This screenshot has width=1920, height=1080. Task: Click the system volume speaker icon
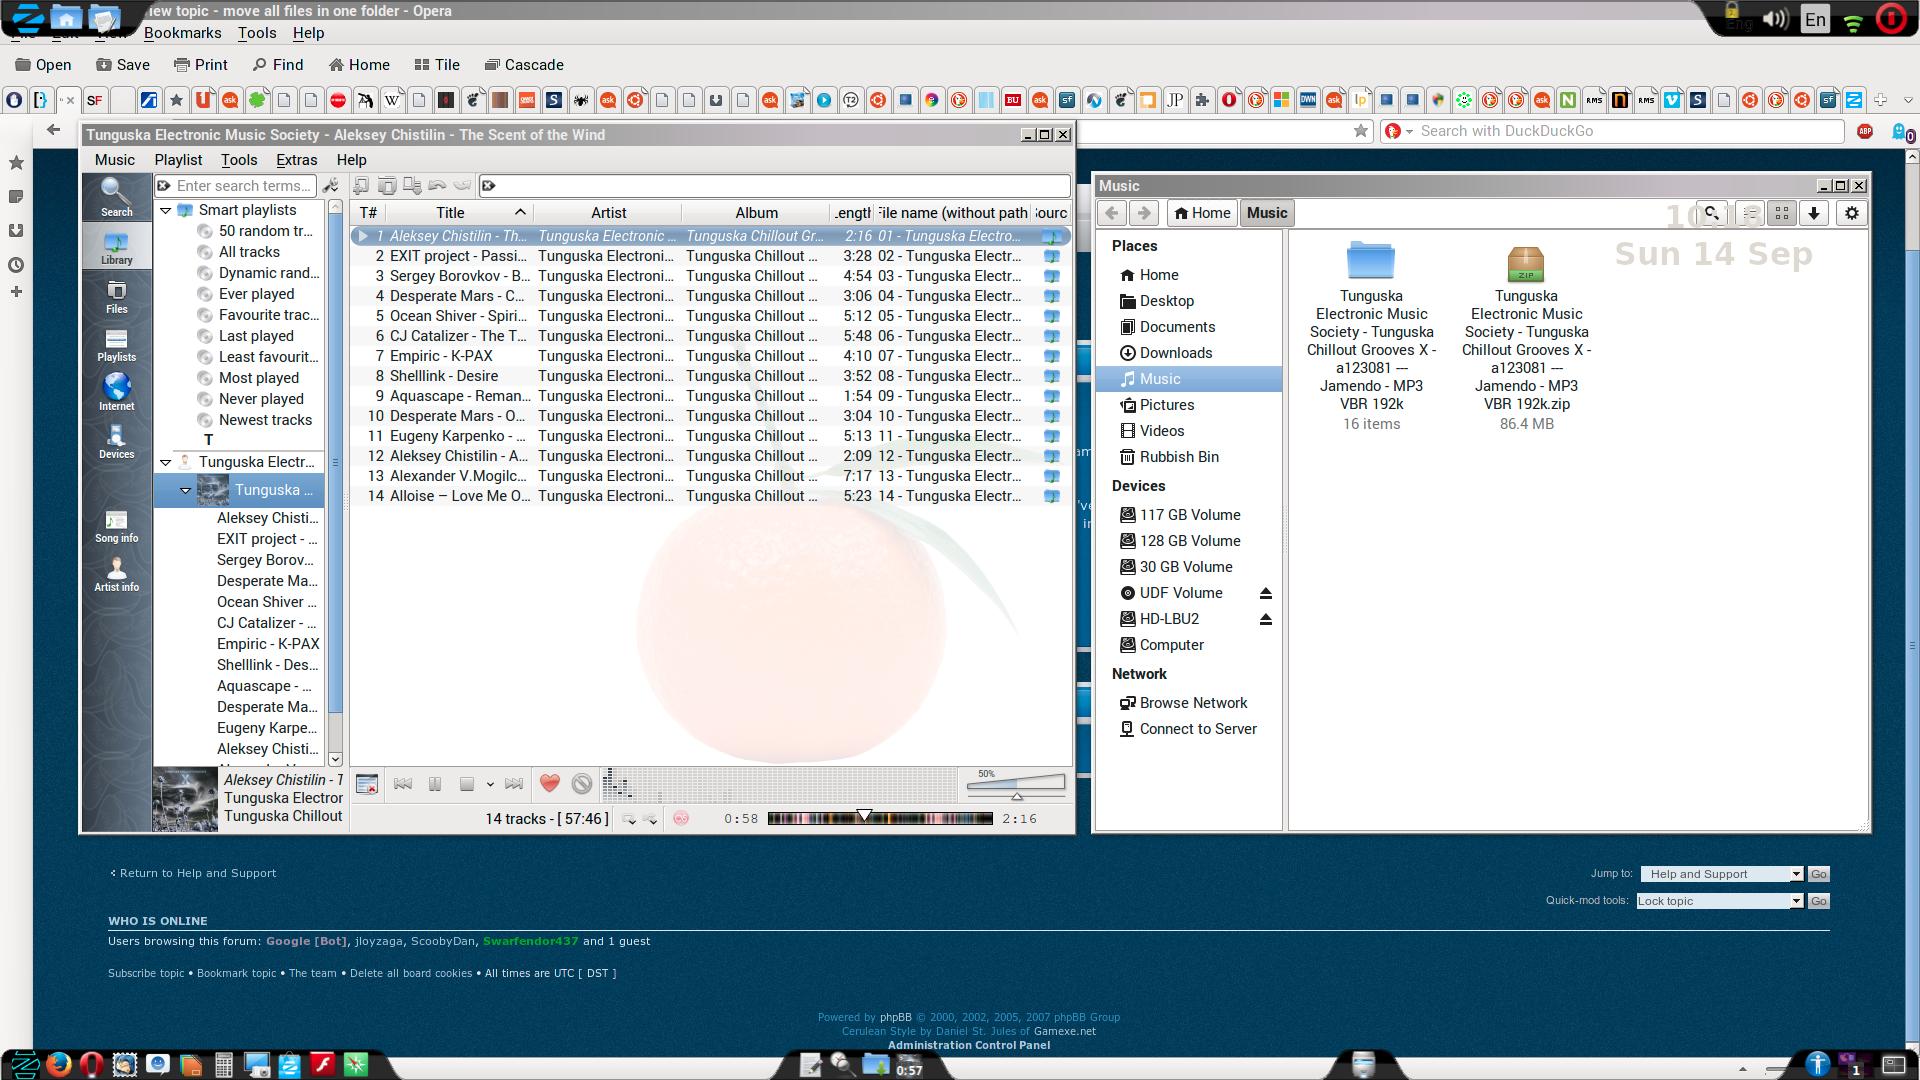point(1774,19)
